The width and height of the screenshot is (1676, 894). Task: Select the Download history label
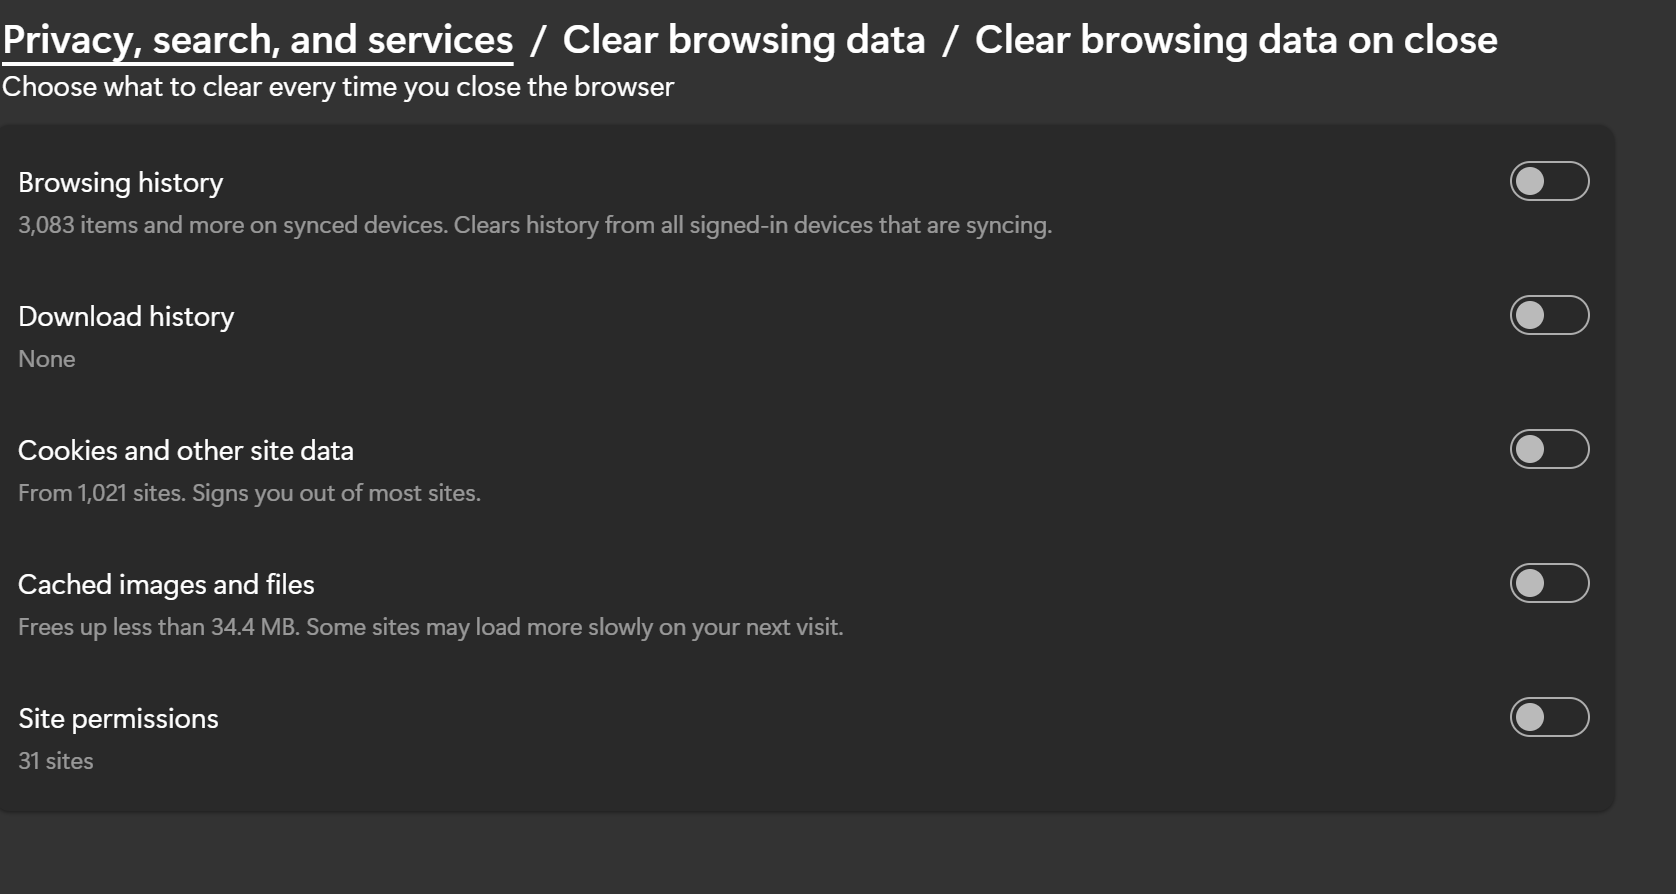pos(126,317)
